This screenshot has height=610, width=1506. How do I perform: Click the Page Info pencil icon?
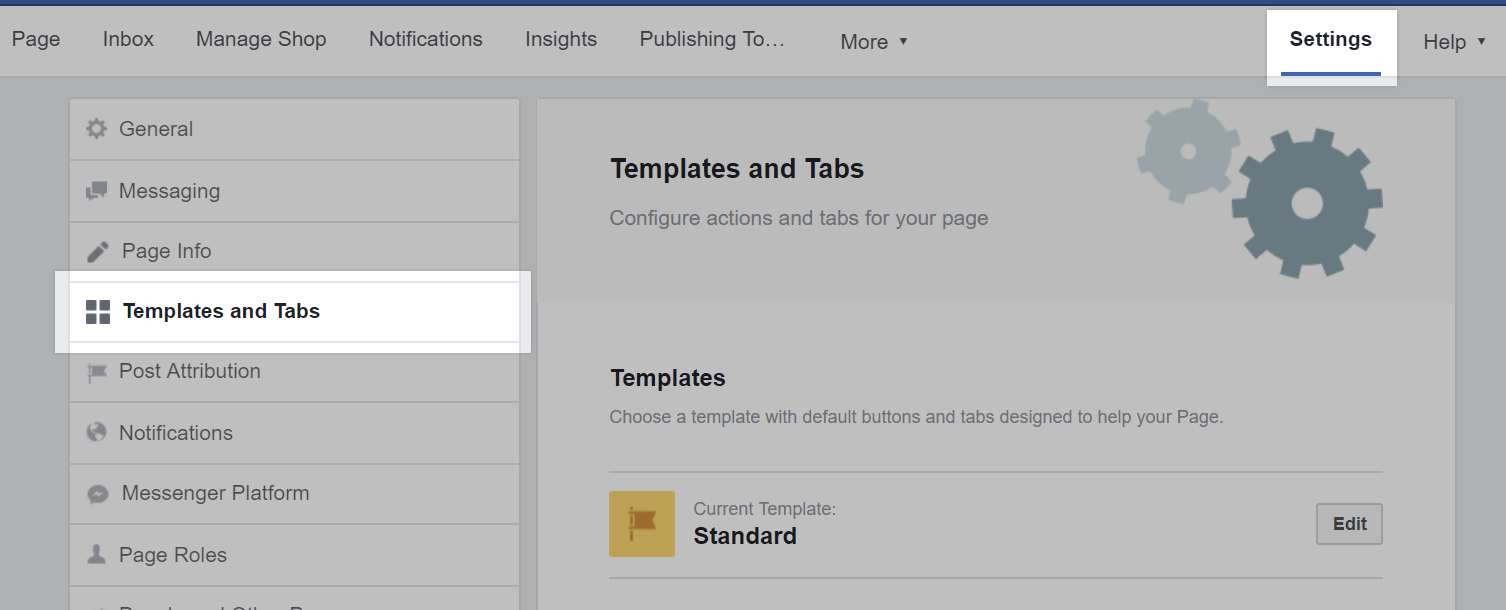click(x=97, y=251)
